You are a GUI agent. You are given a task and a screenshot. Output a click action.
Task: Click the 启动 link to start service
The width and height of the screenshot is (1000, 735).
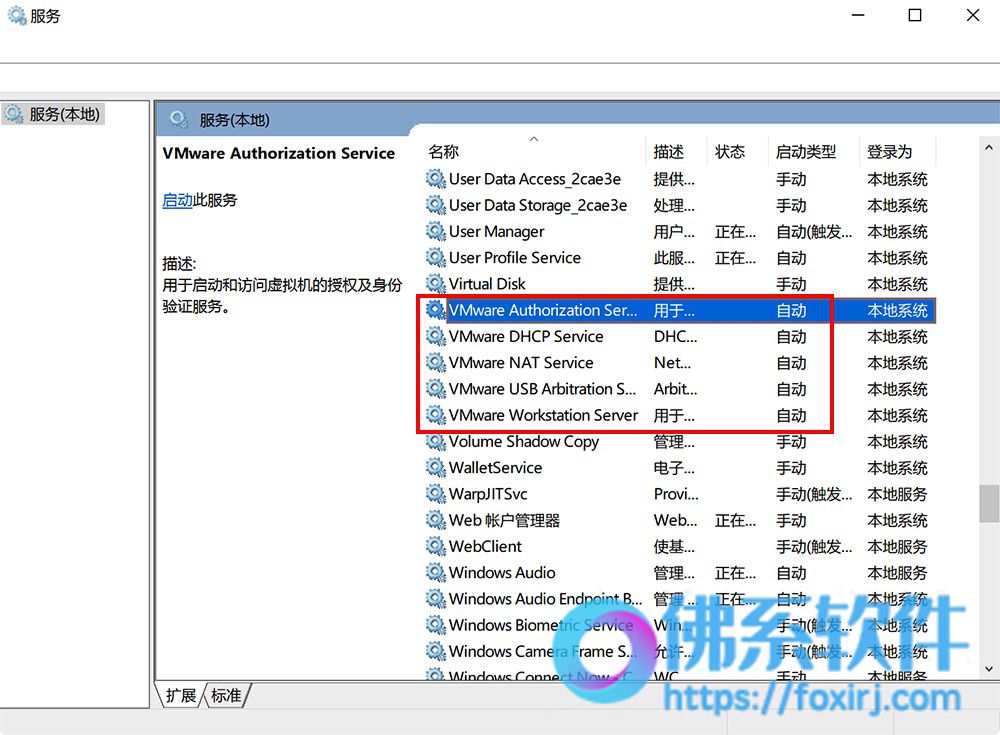tap(177, 200)
